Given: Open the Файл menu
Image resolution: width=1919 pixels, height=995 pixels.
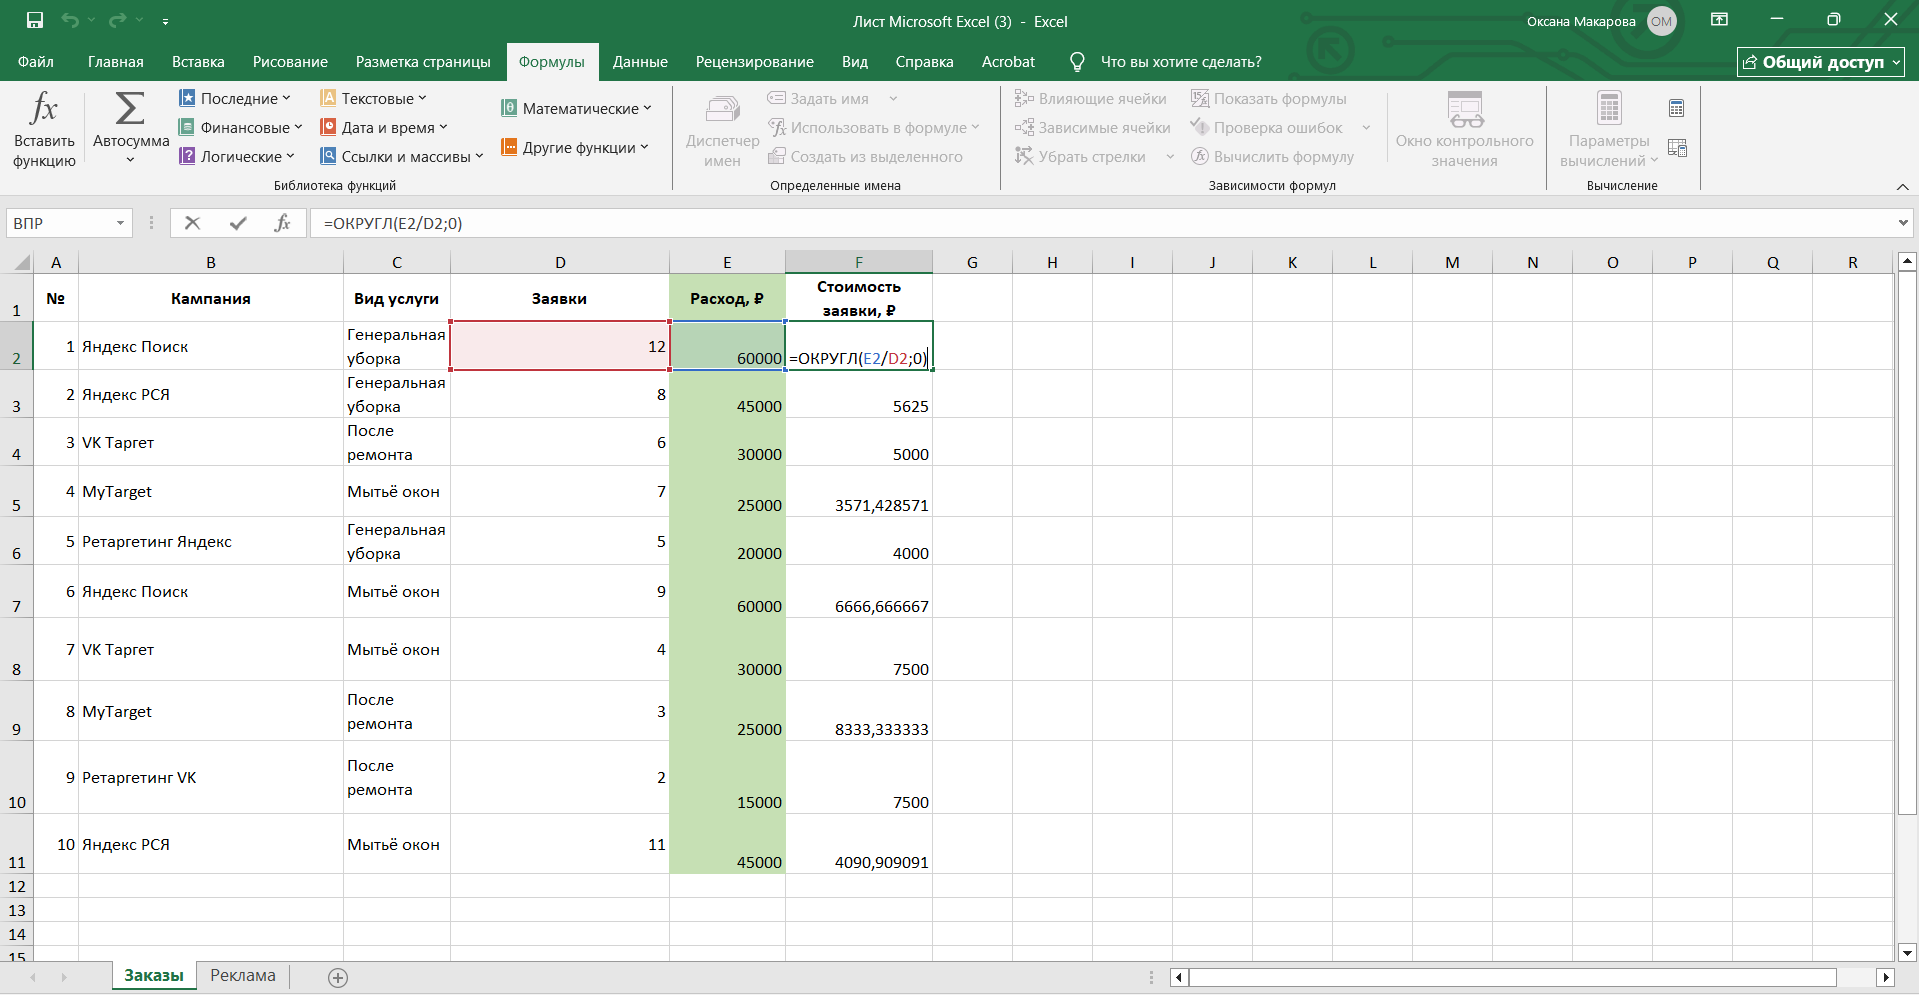Looking at the screenshot, I should [x=36, y=62].
